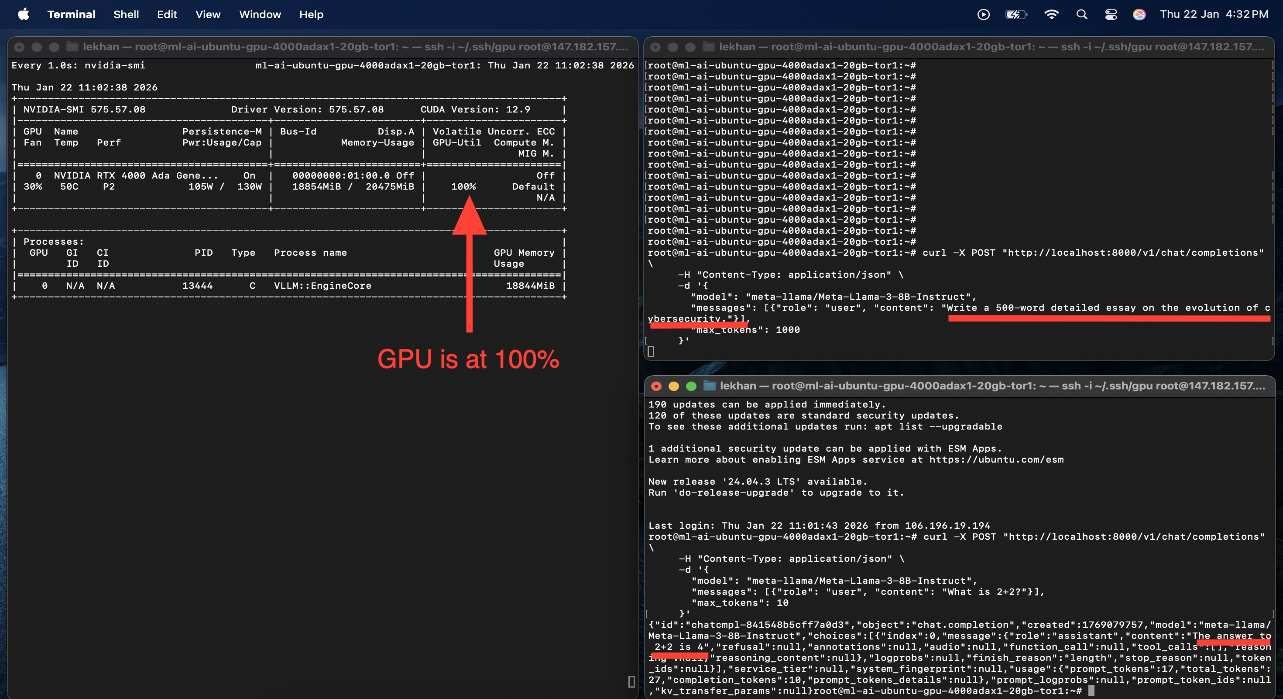Click 'The answer to' response content text
Image resolution: width=1283 pixels, height=699 pixels.
[1232, 636]
